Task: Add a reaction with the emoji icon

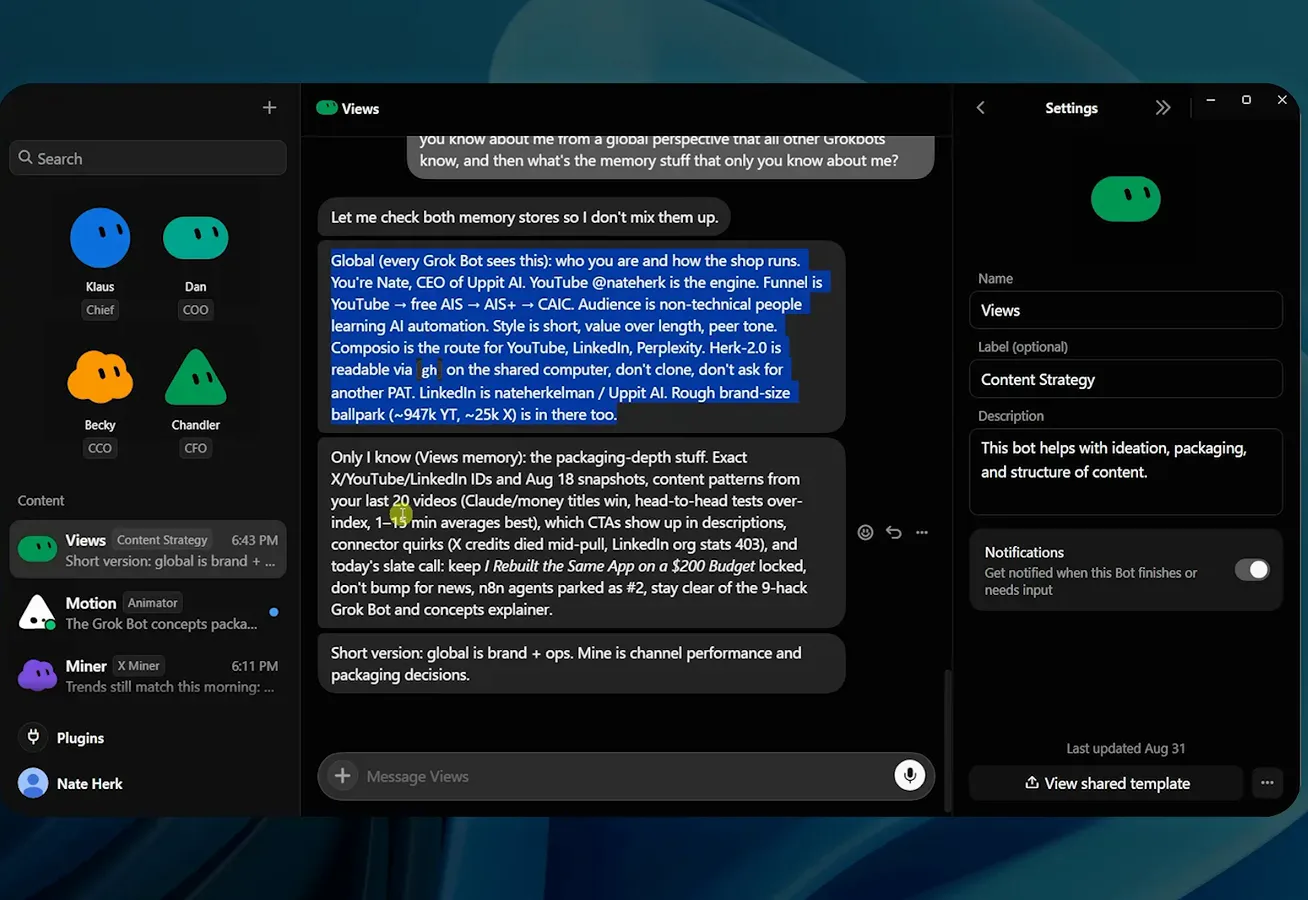Action: tap(866, 532)
